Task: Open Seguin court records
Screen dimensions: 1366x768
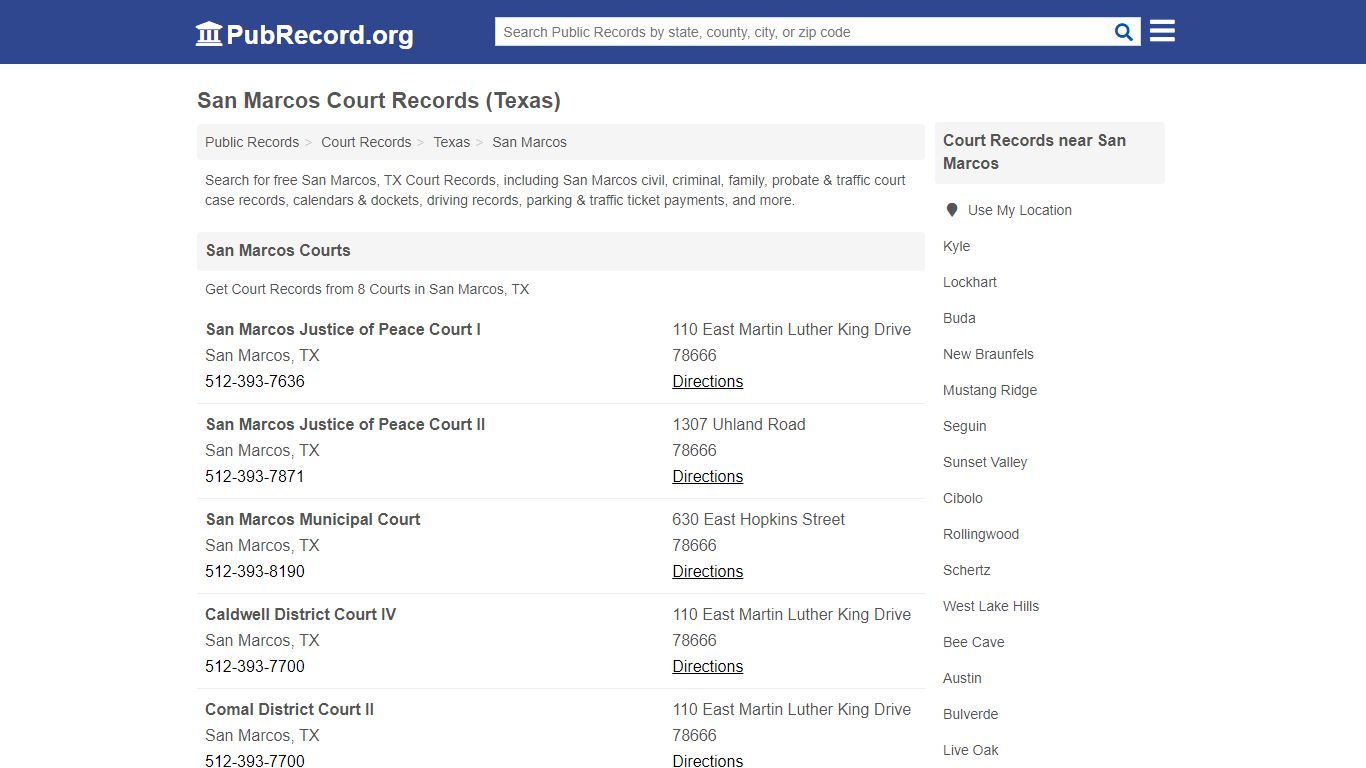Action: click(964, 426)
